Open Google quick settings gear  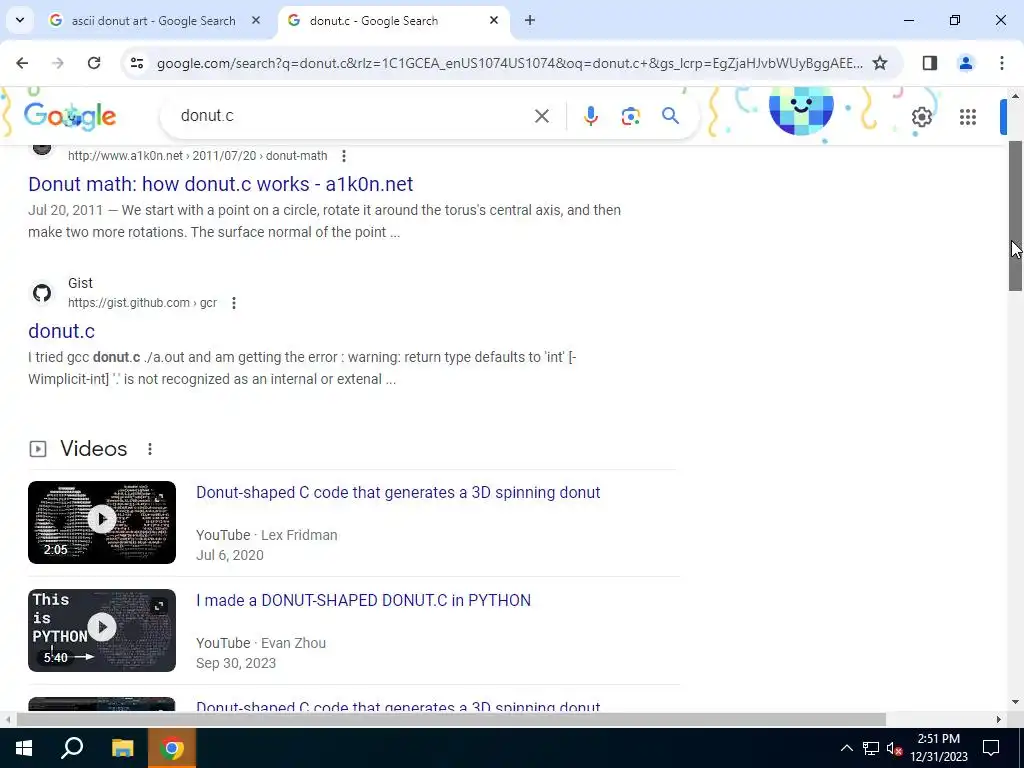(921, 117)
